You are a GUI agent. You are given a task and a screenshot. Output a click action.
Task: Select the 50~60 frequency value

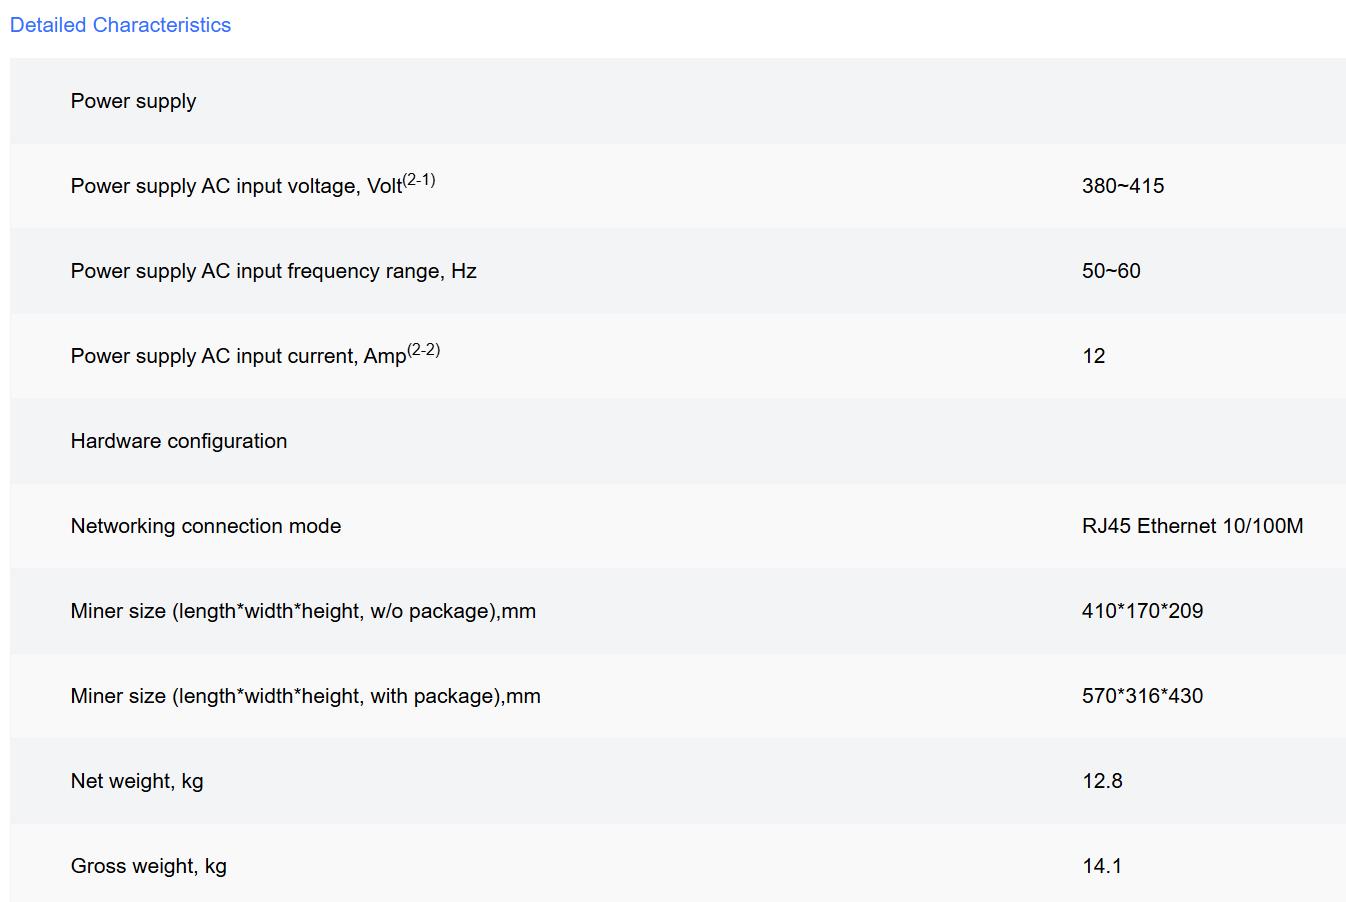click(1110, 271)
